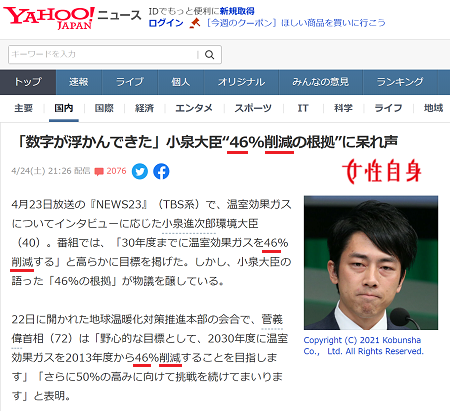Click the article headline text

coord(208,142)
